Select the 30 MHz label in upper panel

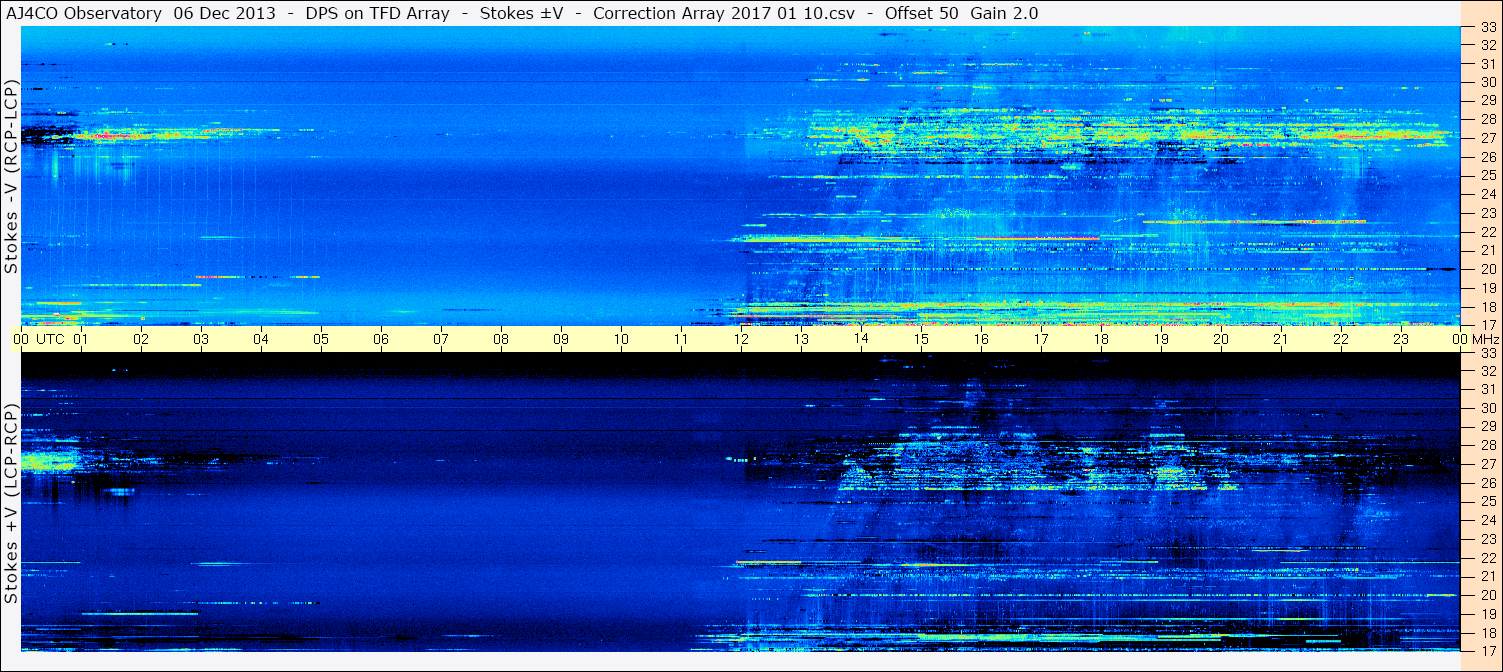pyautogui.click(x=1488, y=82)
